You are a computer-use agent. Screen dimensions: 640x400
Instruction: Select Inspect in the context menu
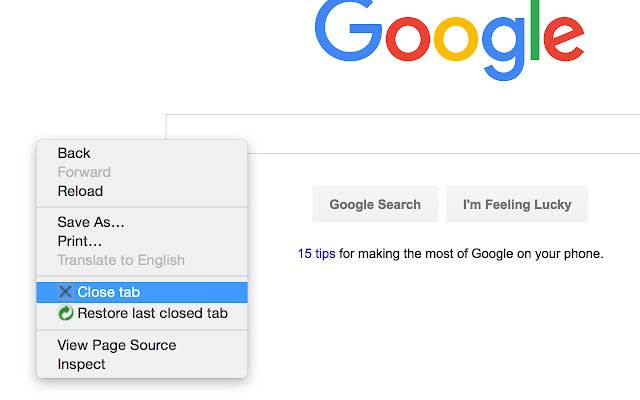tap(81, 364)
